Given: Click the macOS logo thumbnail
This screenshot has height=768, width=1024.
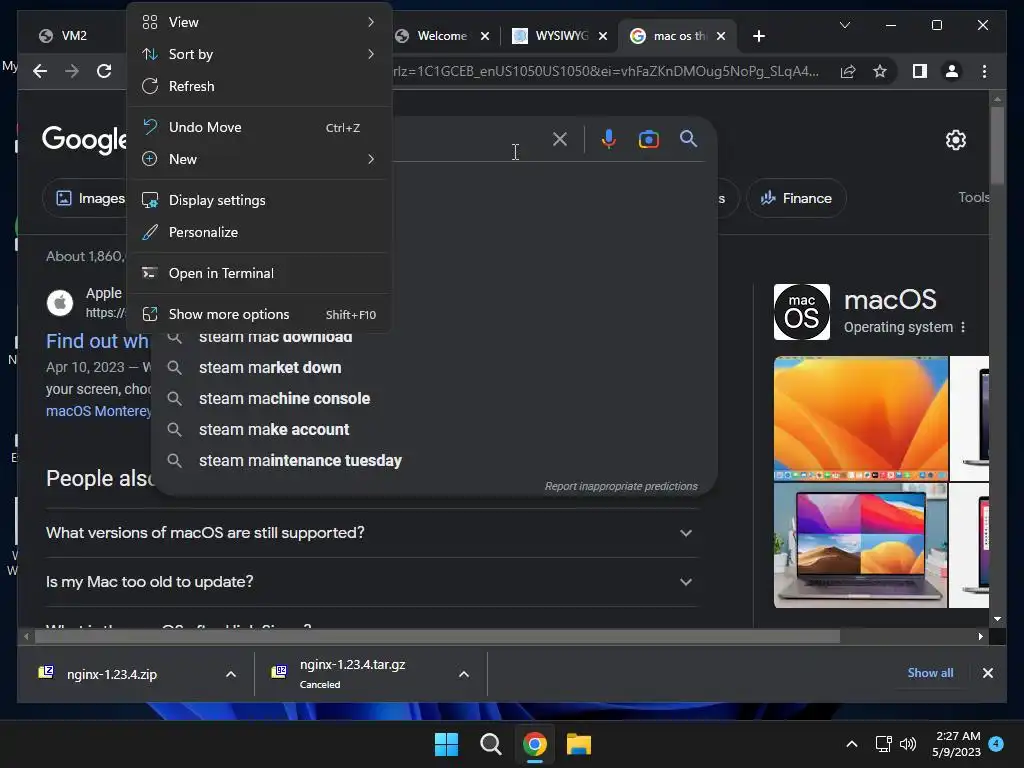Looking at the screenshot, I should click(801, 312).
